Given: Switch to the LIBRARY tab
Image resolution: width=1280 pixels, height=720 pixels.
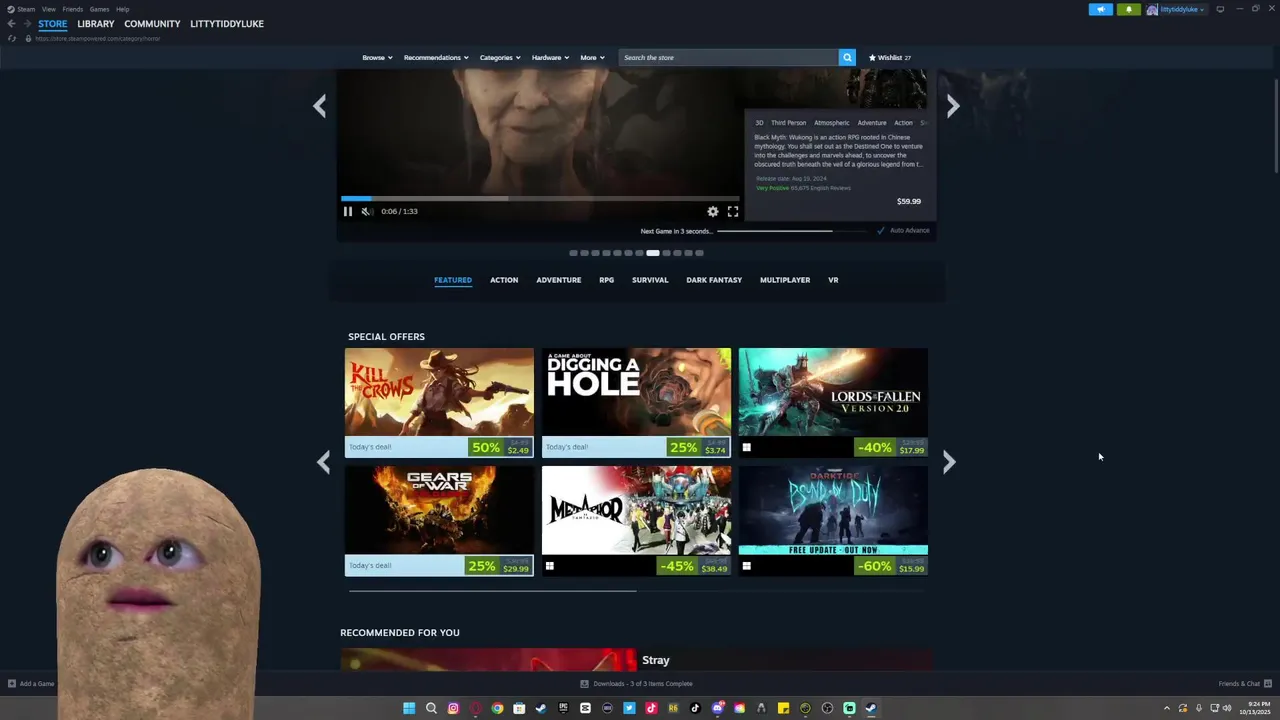Looking at the screenshot, I should (x=96, y=24).
